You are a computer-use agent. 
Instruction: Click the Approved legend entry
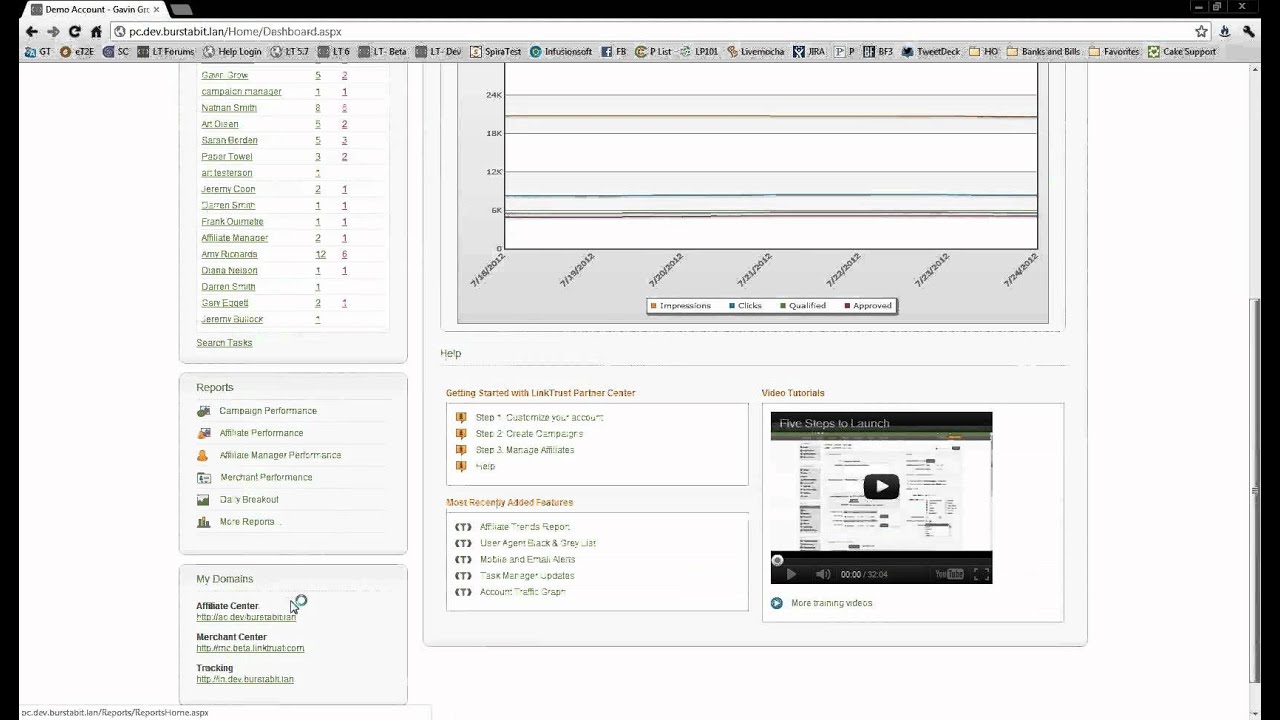pyautogui.click(x=868, y=306)
